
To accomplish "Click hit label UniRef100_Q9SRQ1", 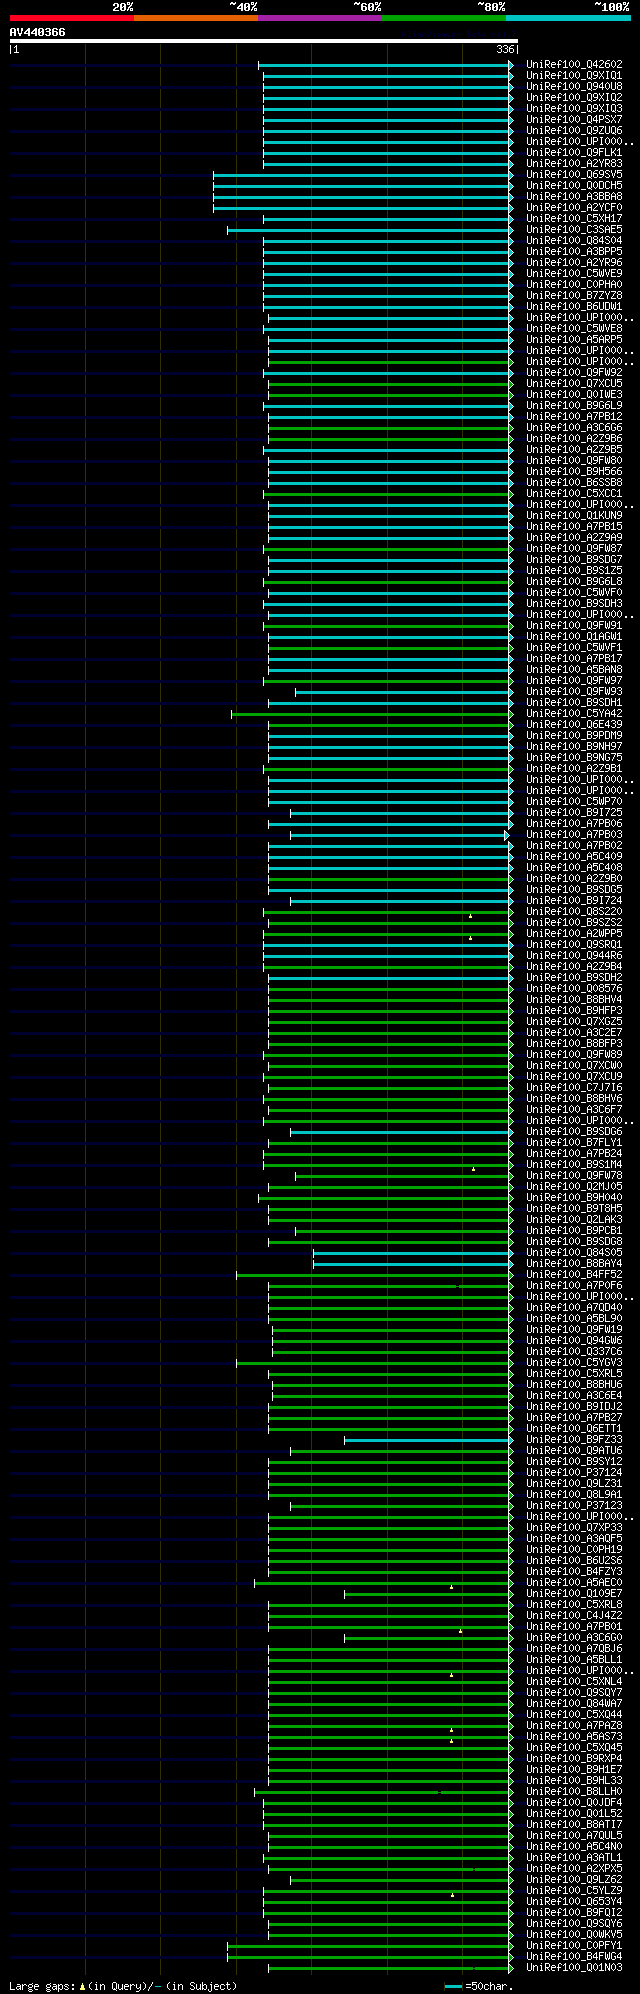I will click(574, 945).
